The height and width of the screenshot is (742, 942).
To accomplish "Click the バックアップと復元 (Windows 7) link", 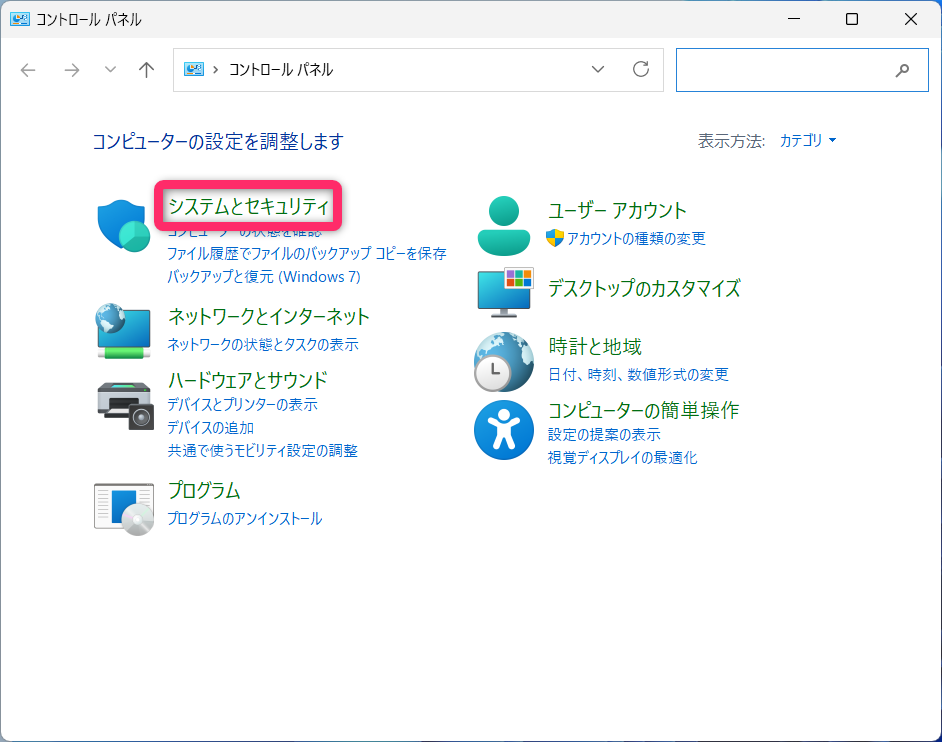I will coord(263,276).
